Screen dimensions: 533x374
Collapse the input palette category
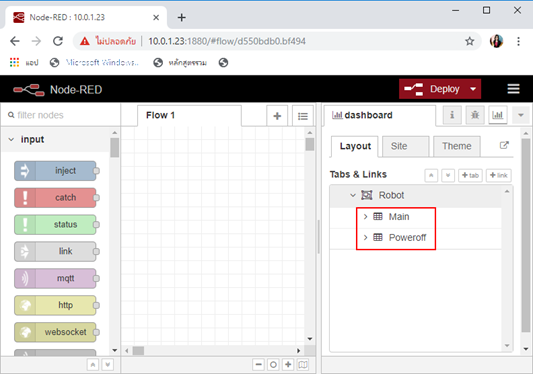(11, 139)
